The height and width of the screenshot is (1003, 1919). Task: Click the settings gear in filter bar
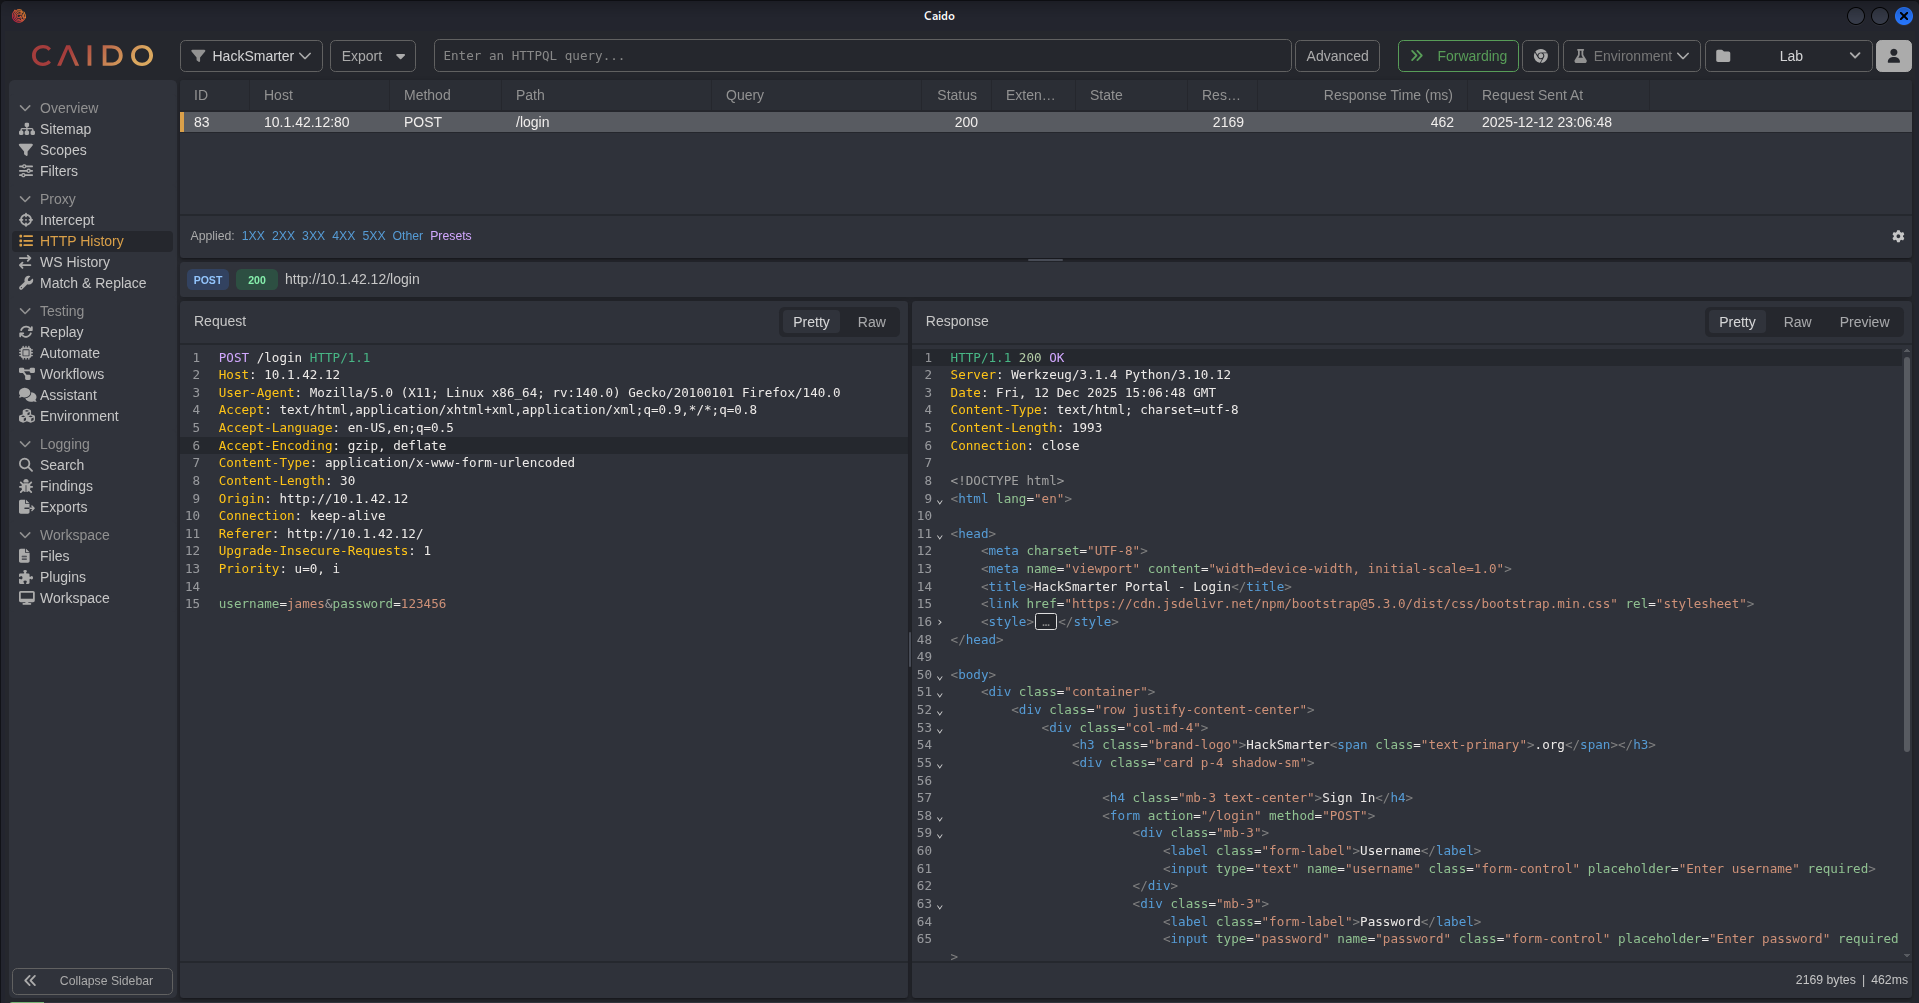point(1897,236)
